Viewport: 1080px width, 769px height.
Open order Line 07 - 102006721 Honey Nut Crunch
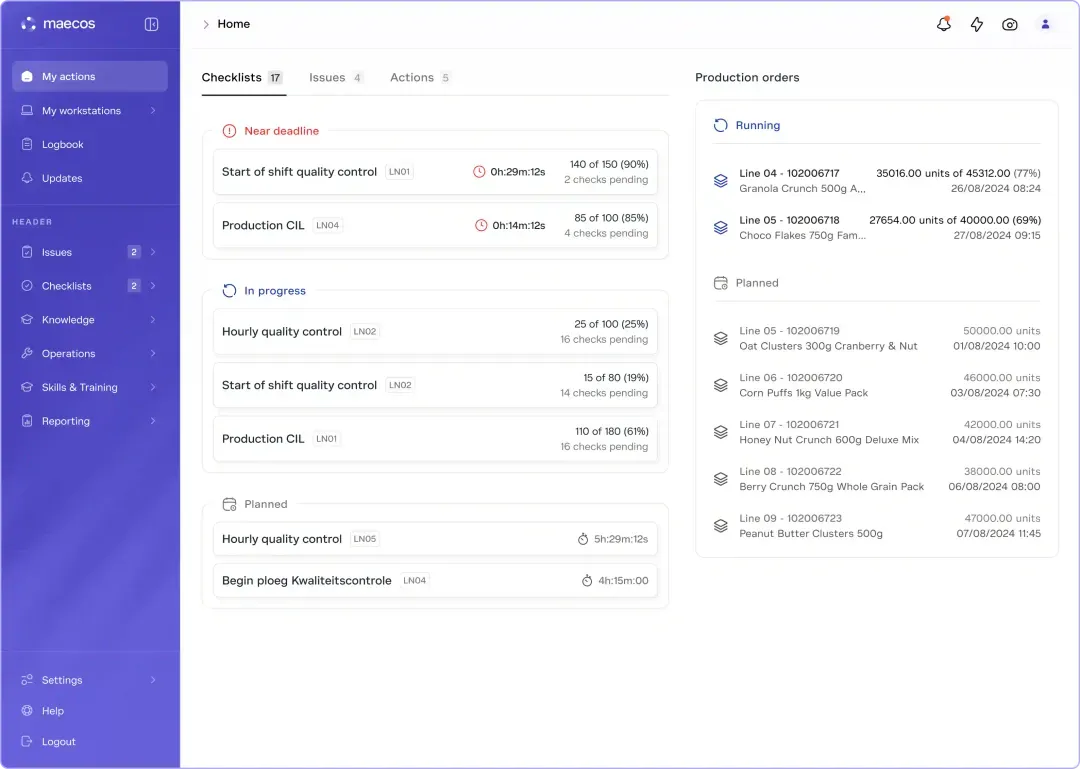[876, 432]
